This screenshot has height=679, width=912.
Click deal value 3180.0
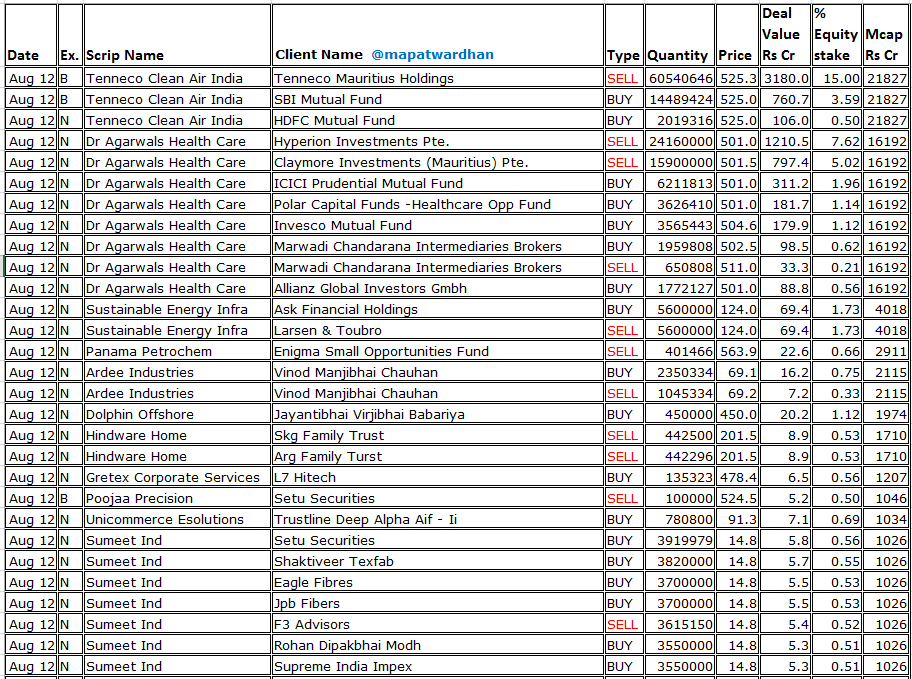point(786,79)
